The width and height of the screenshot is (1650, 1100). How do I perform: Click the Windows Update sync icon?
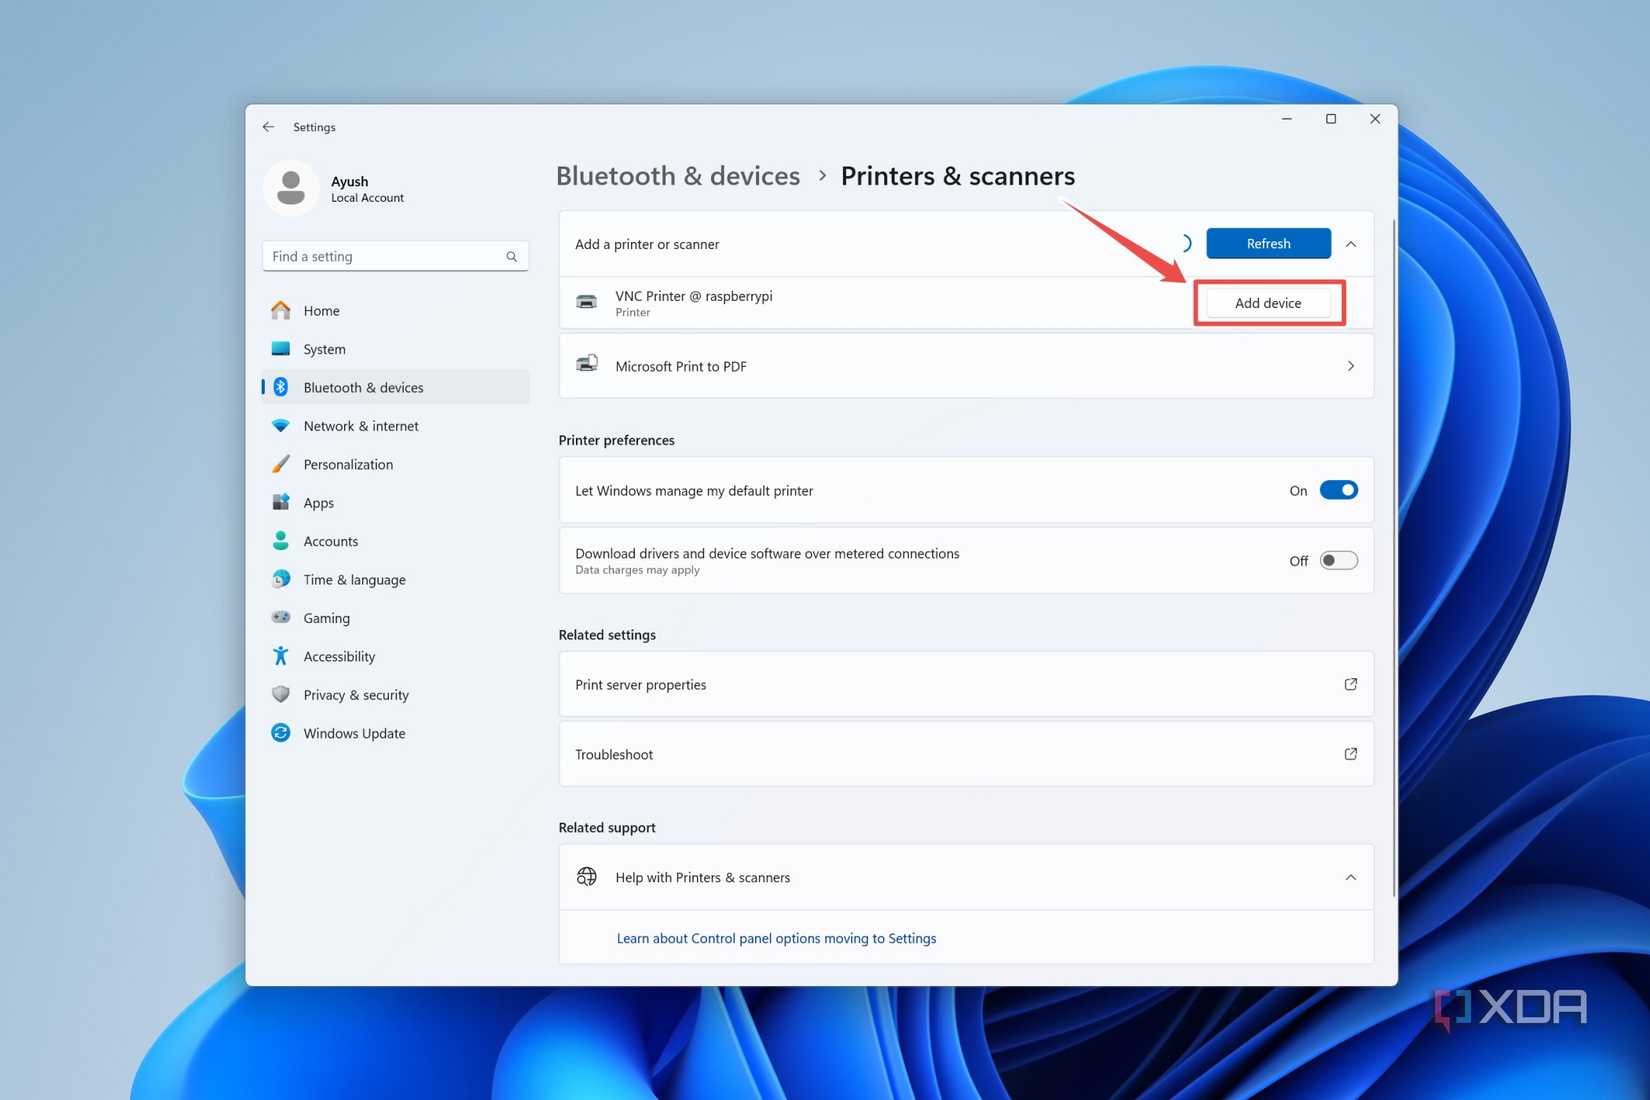click(x=281, y=733)
